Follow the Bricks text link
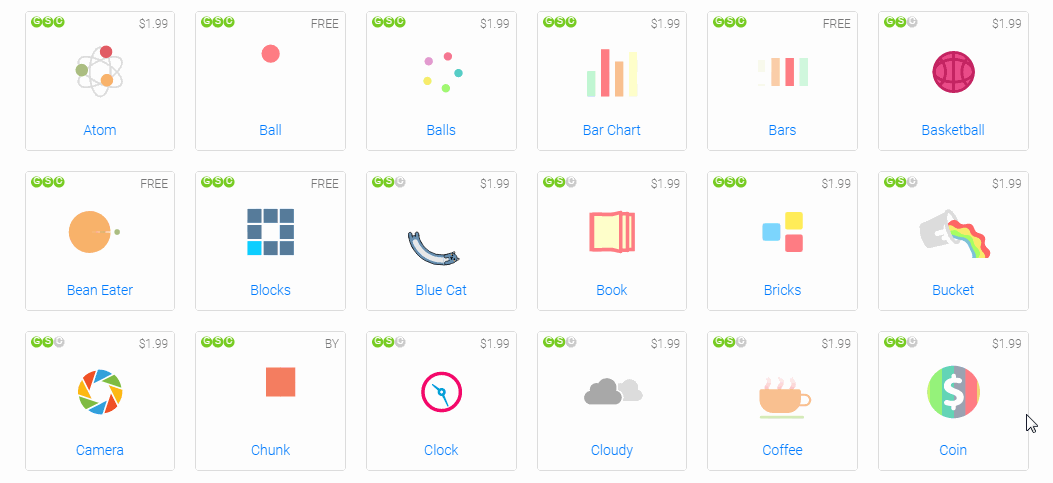The width and height of the screenshot is (1053, 483). pos(782,290)
